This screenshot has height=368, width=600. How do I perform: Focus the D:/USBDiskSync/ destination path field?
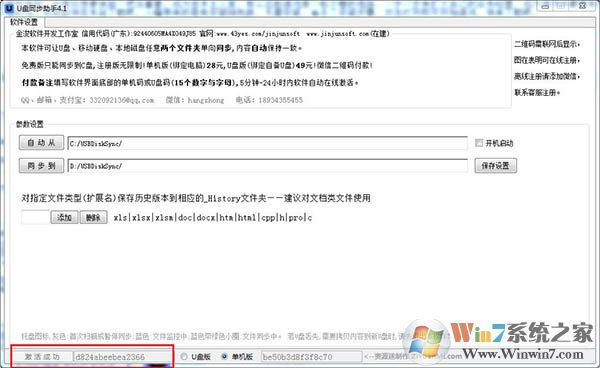tap(267, 166)
